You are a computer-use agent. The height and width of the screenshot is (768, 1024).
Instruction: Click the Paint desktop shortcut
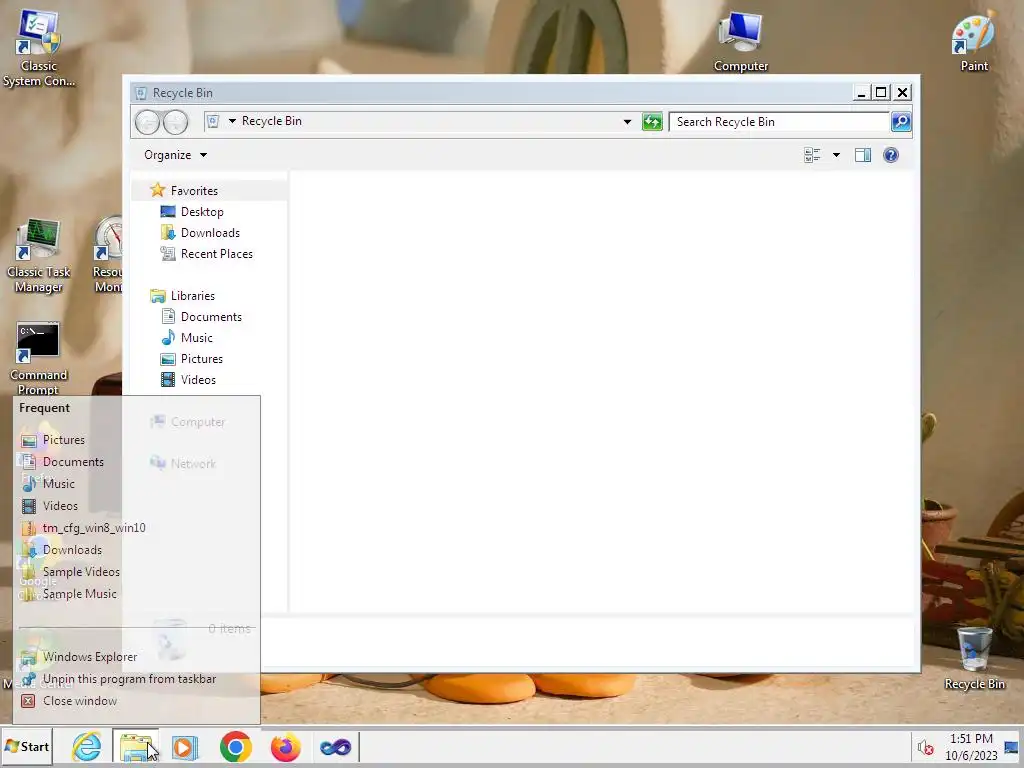point(974,40)
